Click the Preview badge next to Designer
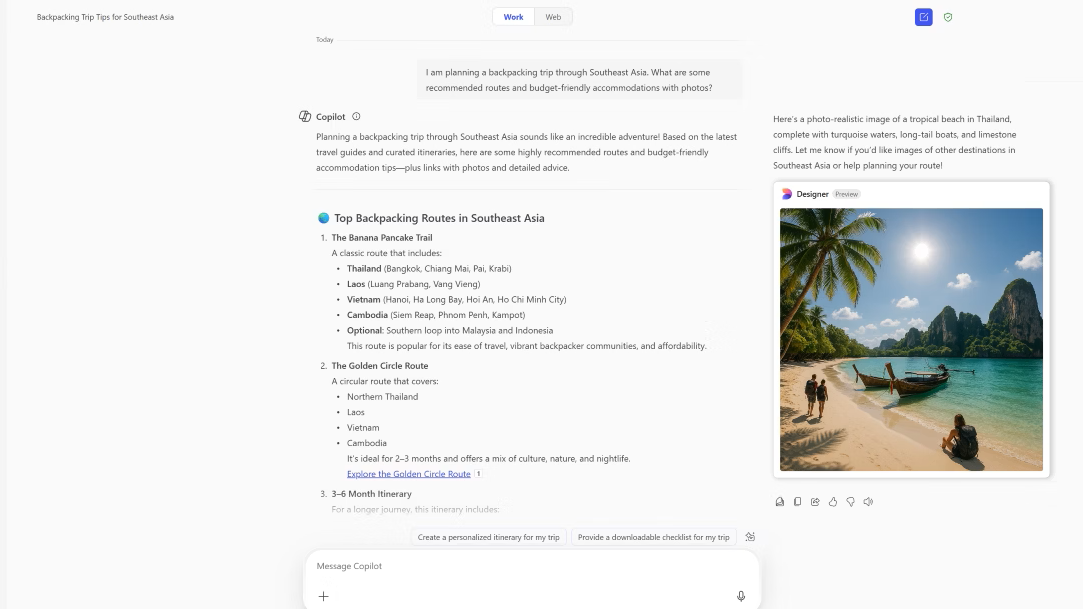Screen dimensions: 1083x609 846,194
